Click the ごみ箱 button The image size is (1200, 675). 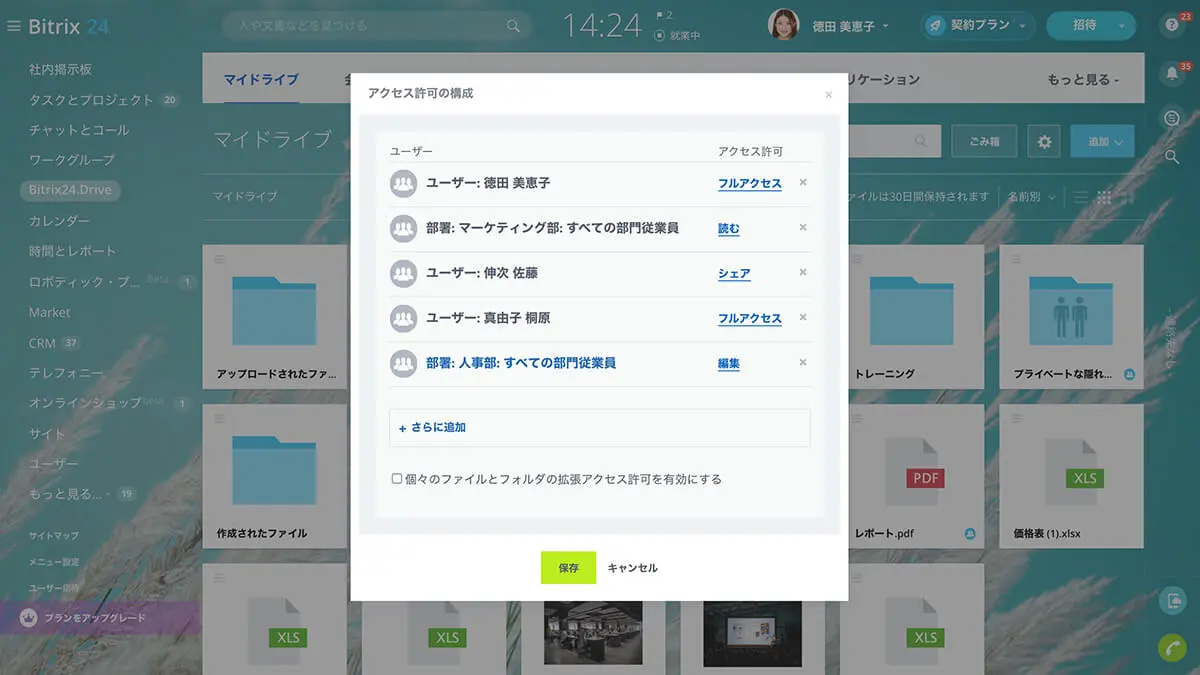coord(984,142)
